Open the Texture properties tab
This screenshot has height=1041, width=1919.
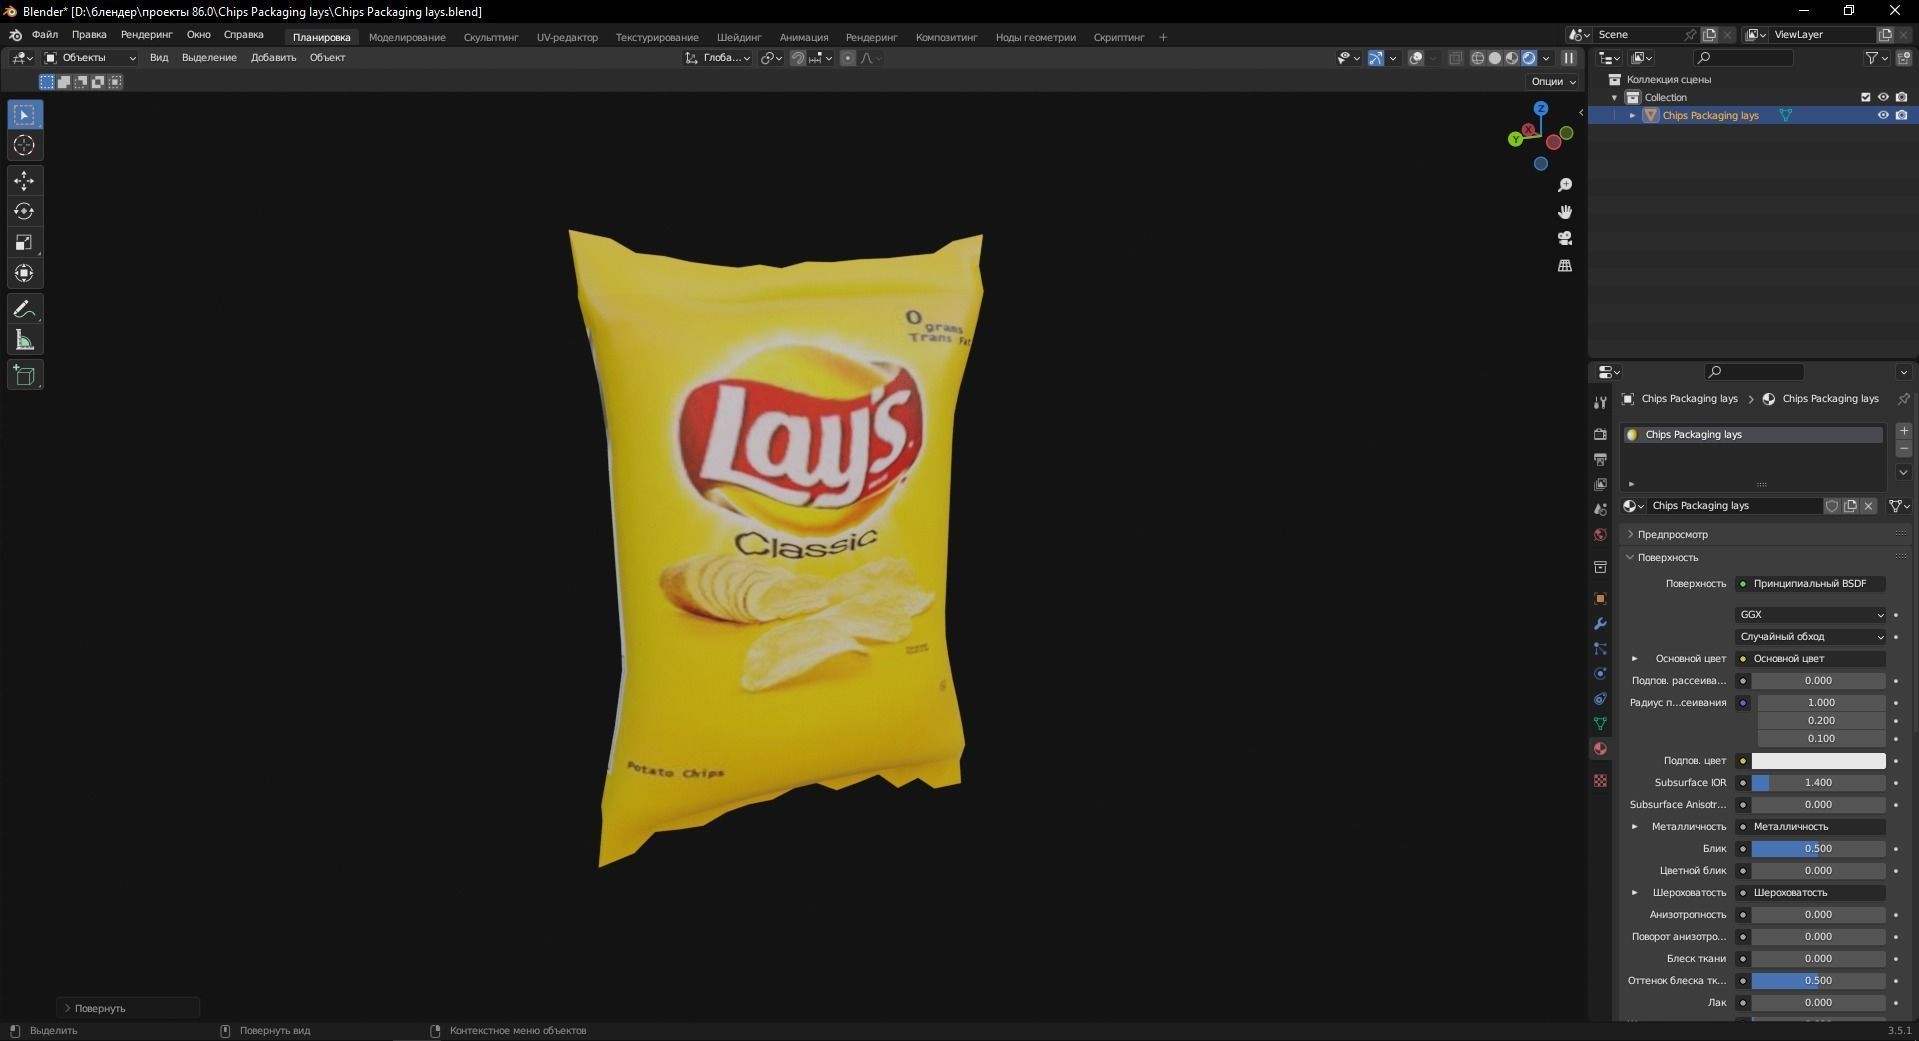pyautogui.click(x=1599, y=780)
